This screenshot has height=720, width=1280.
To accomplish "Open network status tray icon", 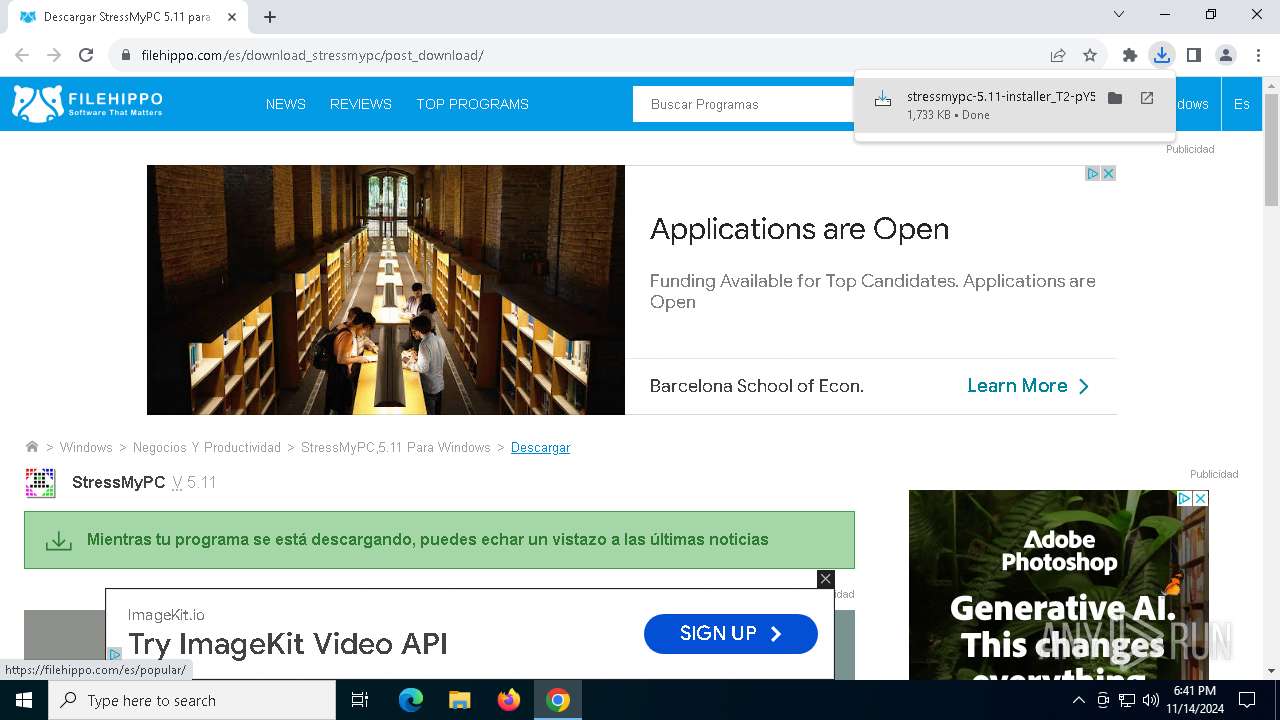I will click(1127, 700).
